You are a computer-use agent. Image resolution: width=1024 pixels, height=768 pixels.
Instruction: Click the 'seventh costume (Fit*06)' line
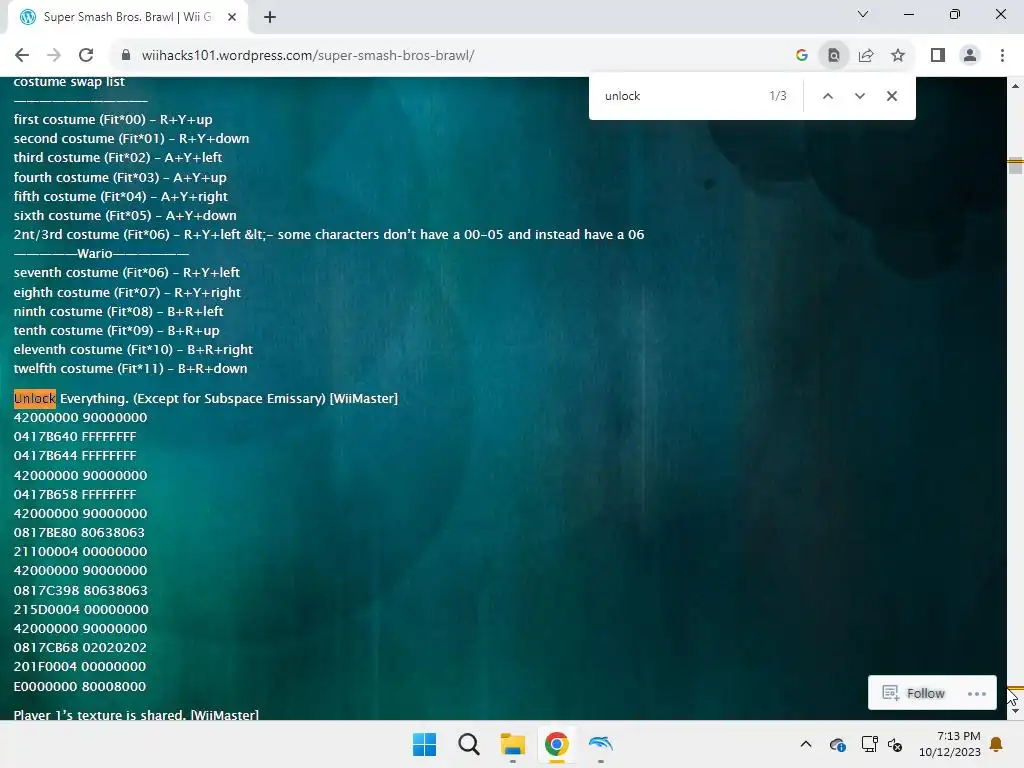tap(127, 272)
